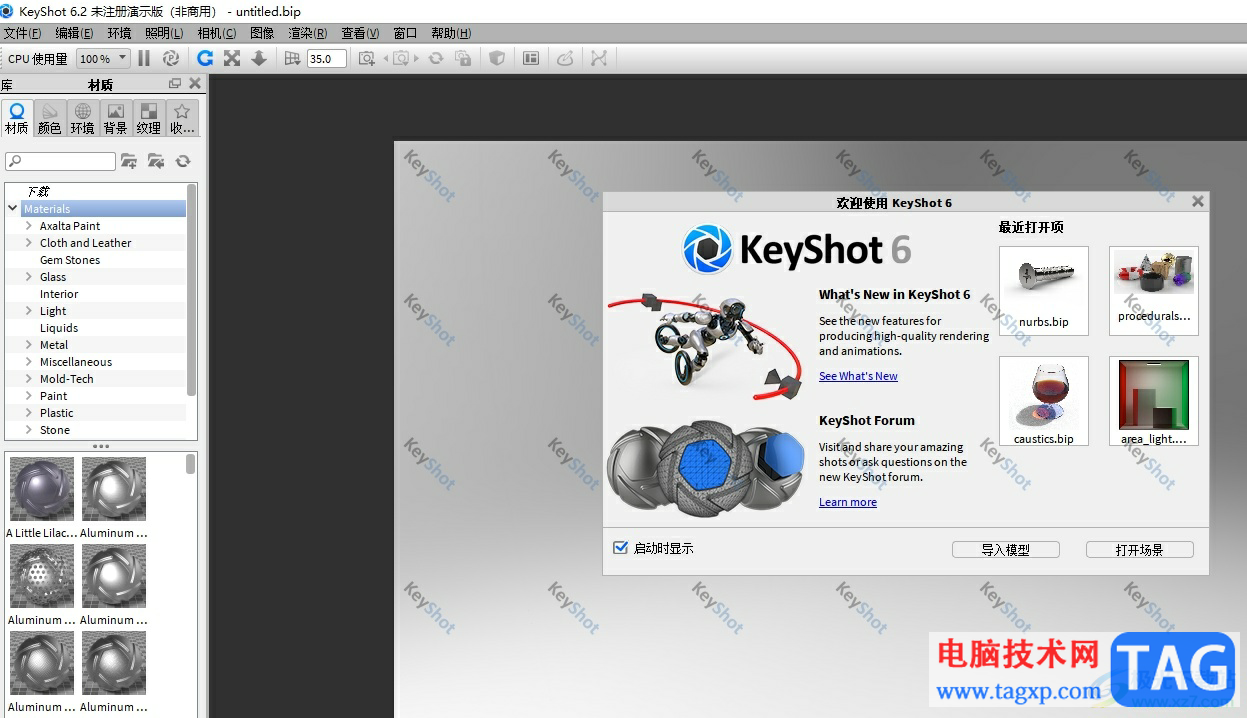Click the lock camera icon
This screenshot has height=718, width=1247.
point(463,59)
